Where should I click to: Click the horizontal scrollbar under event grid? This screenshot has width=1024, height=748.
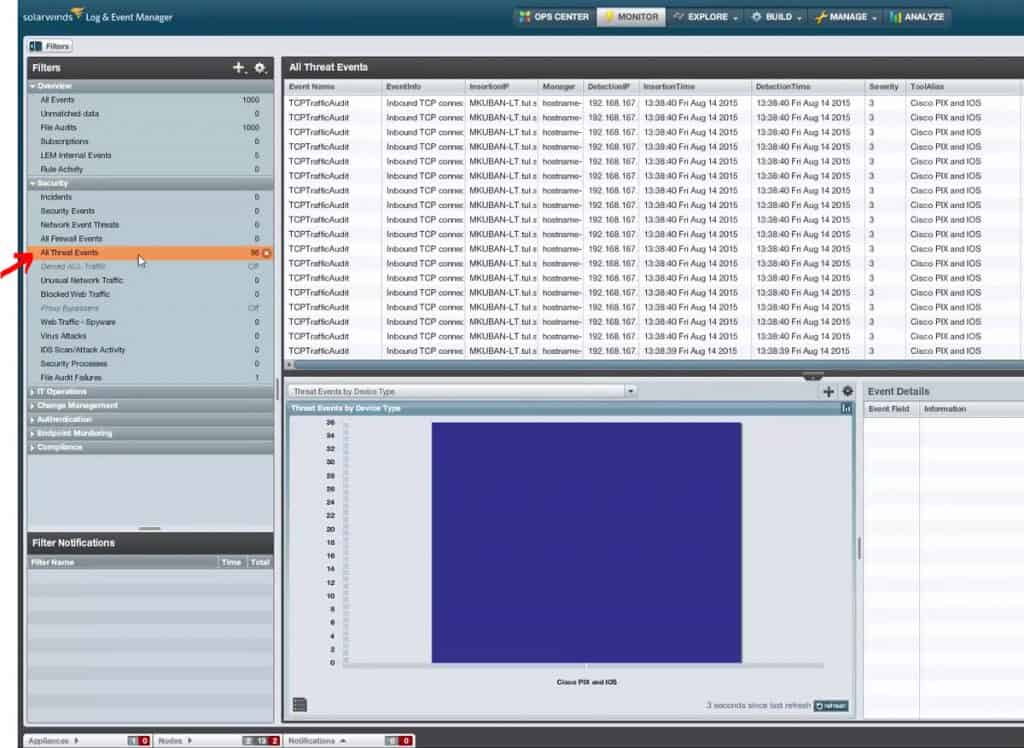pos(658,365)
